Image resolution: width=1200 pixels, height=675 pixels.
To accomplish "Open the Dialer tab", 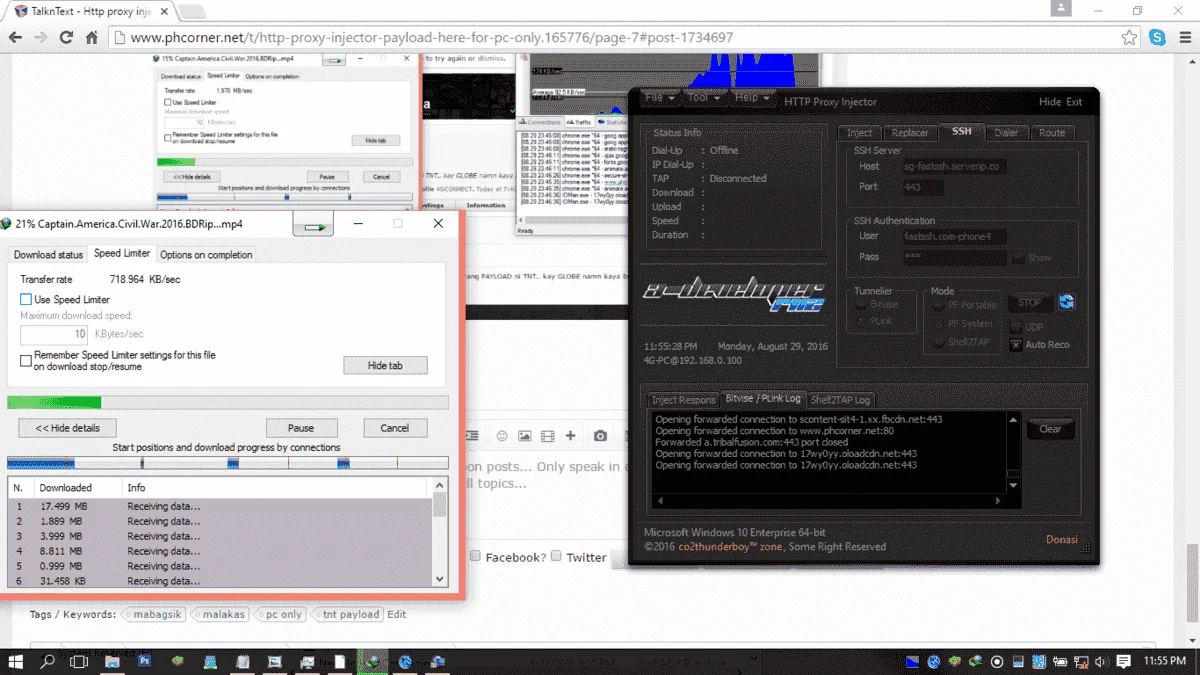I will [1007, 132].
